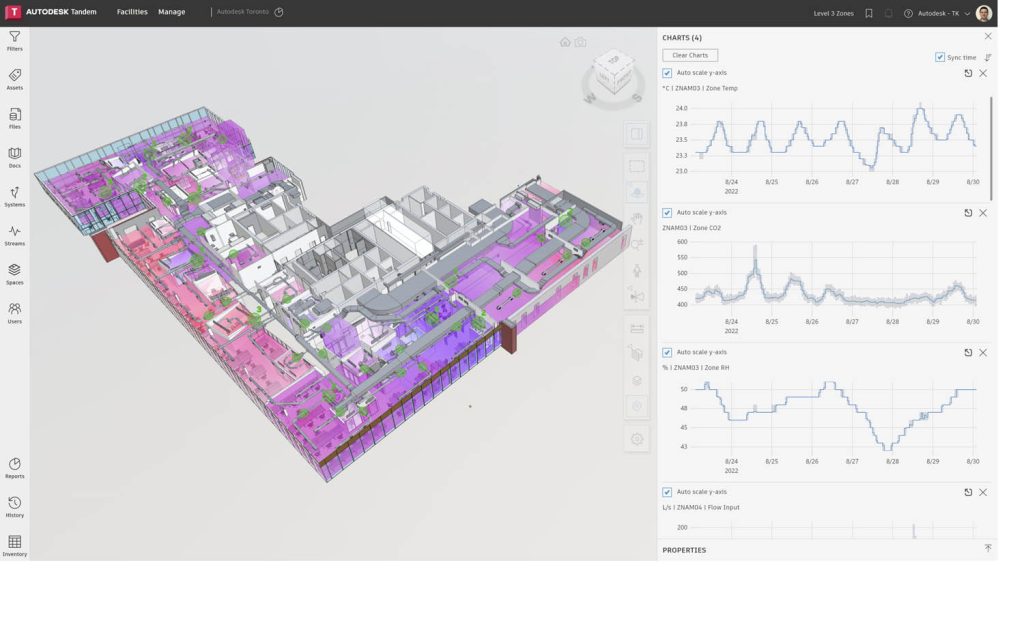1024x634 pixels.
Task: View the Streams panel
Action: 14,237
